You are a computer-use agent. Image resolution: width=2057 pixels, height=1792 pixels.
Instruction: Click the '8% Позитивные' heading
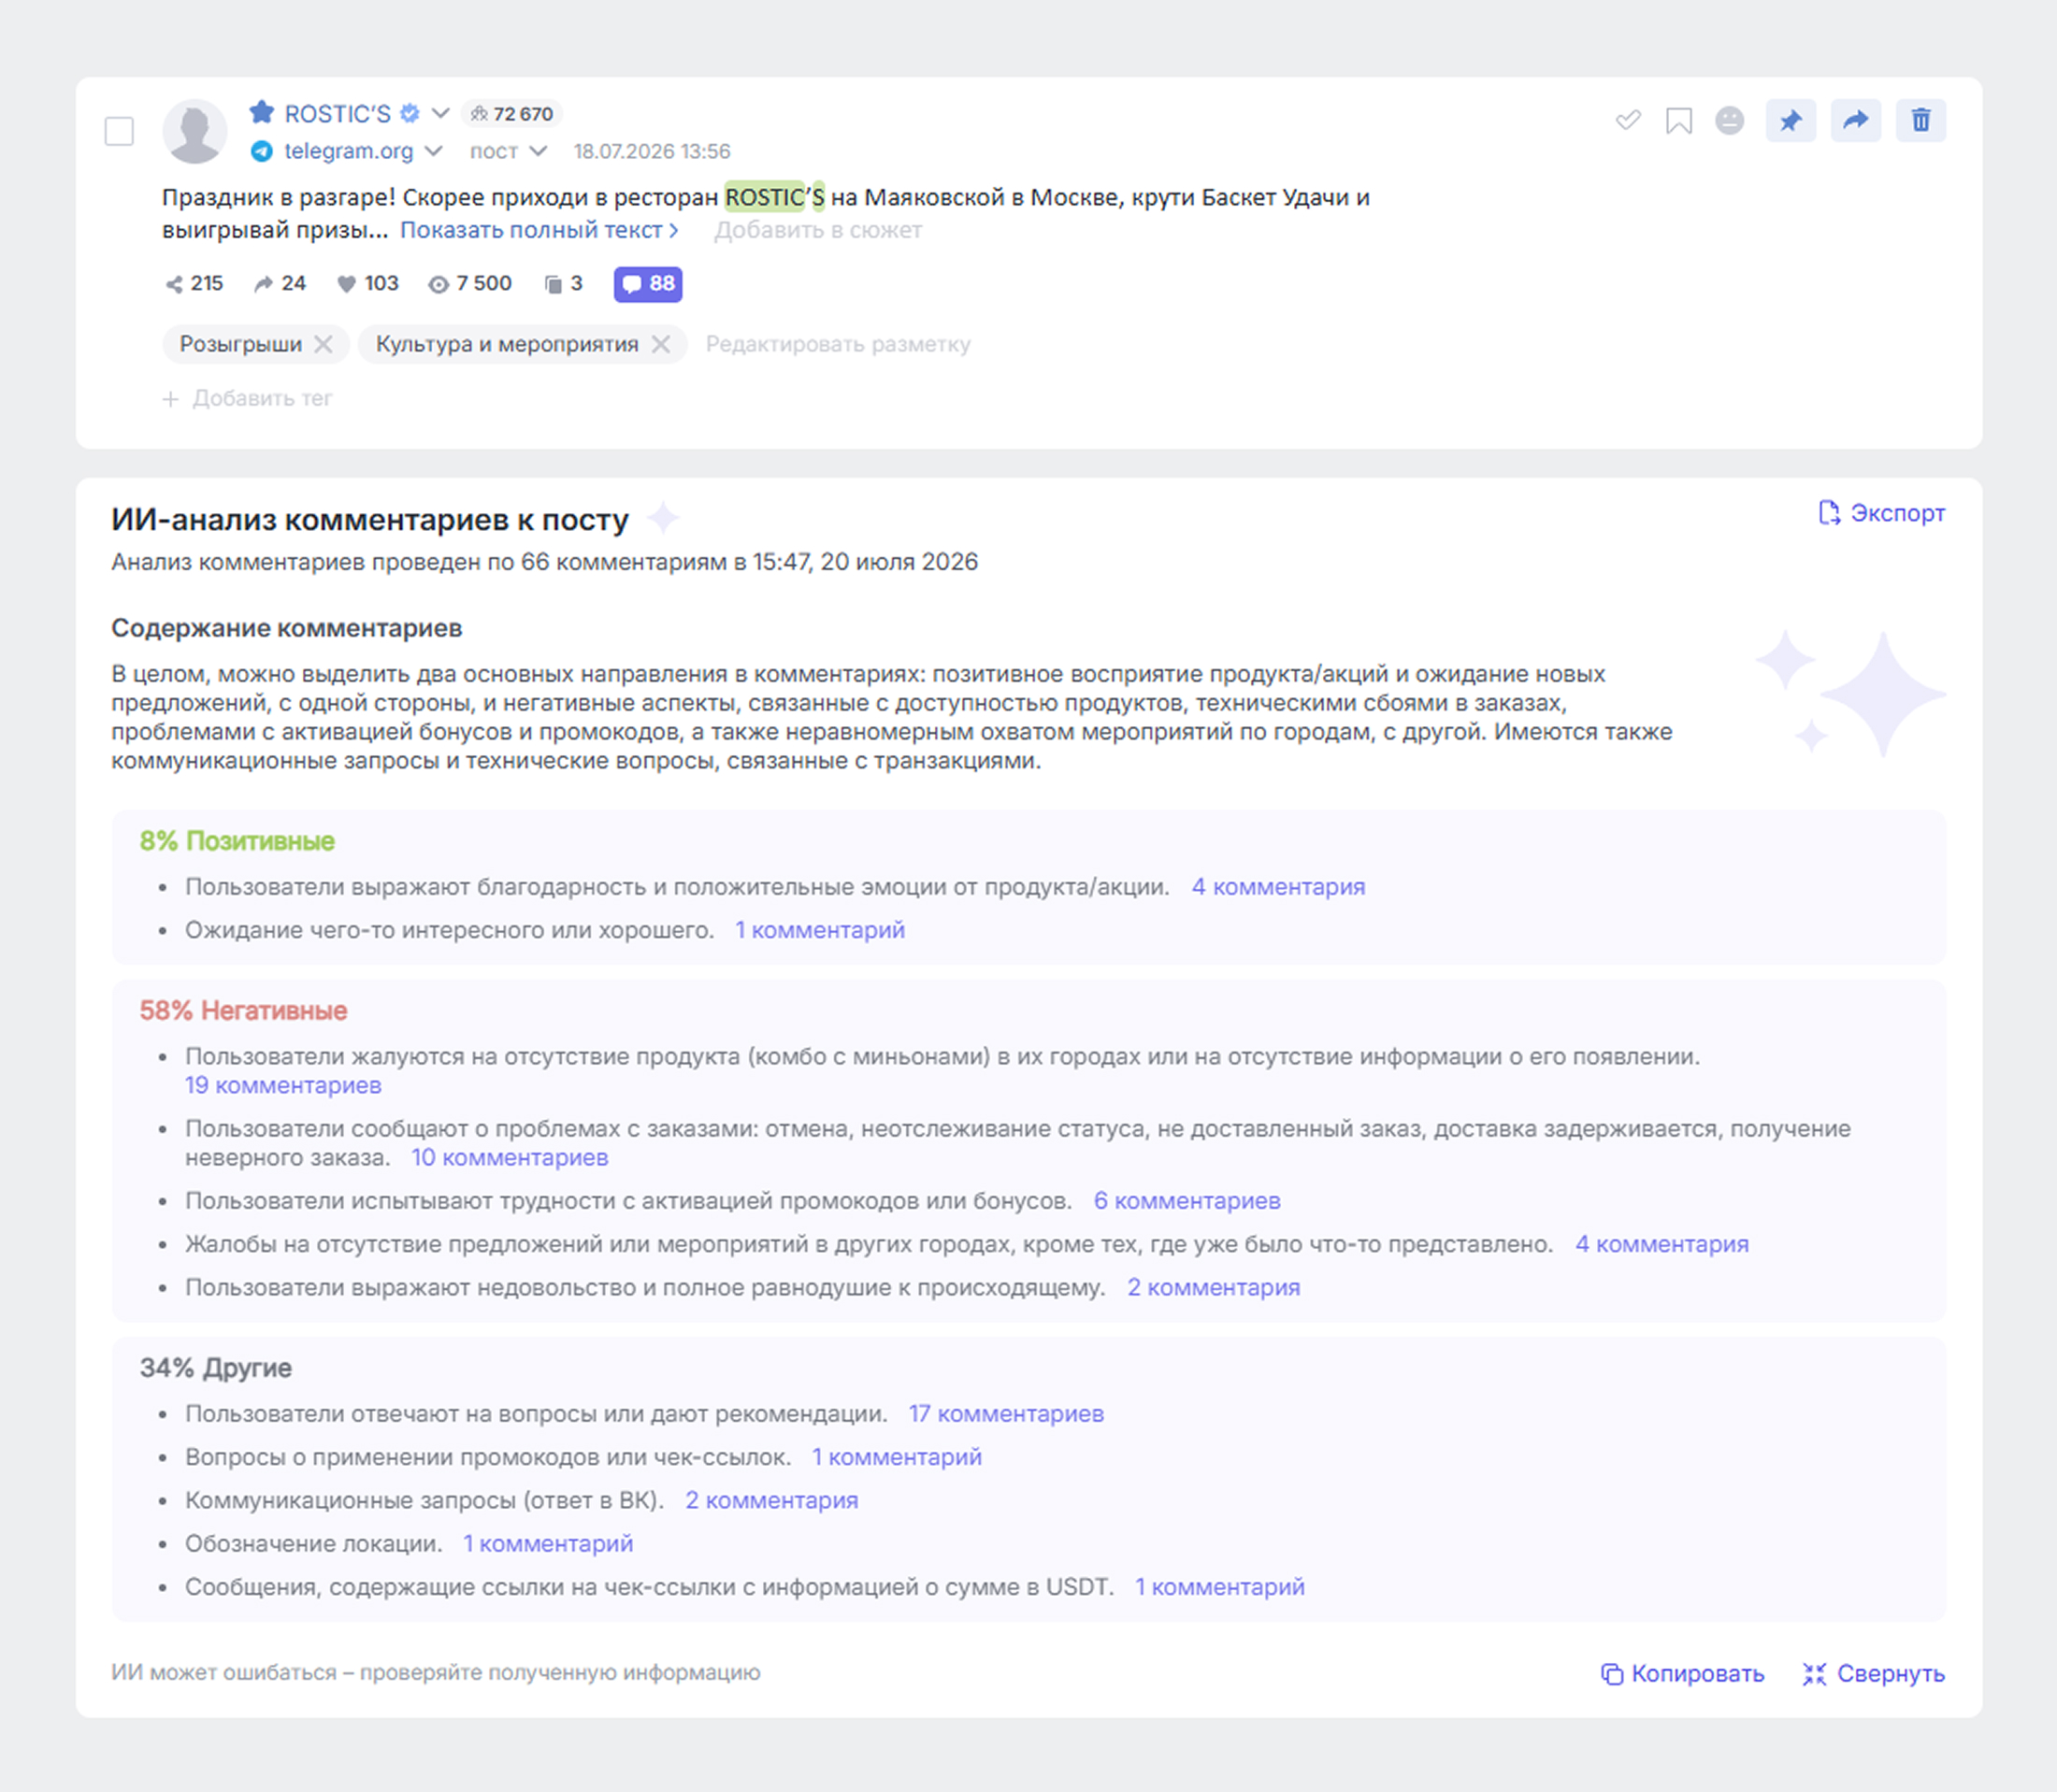click(237, 841)
